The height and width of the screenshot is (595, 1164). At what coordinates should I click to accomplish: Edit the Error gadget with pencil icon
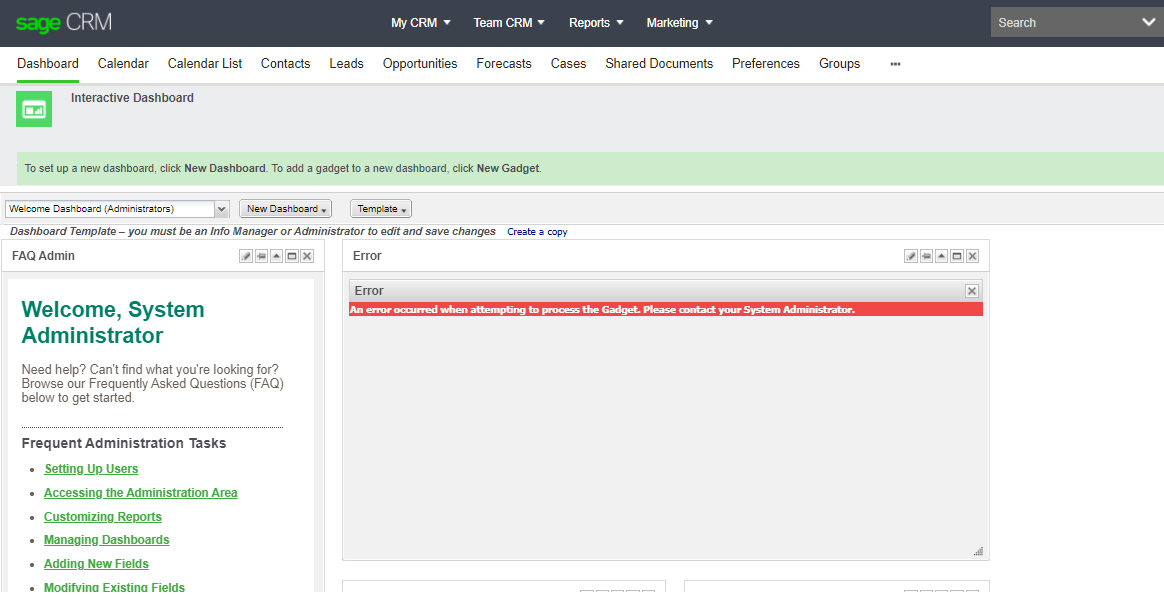point(911,256)
